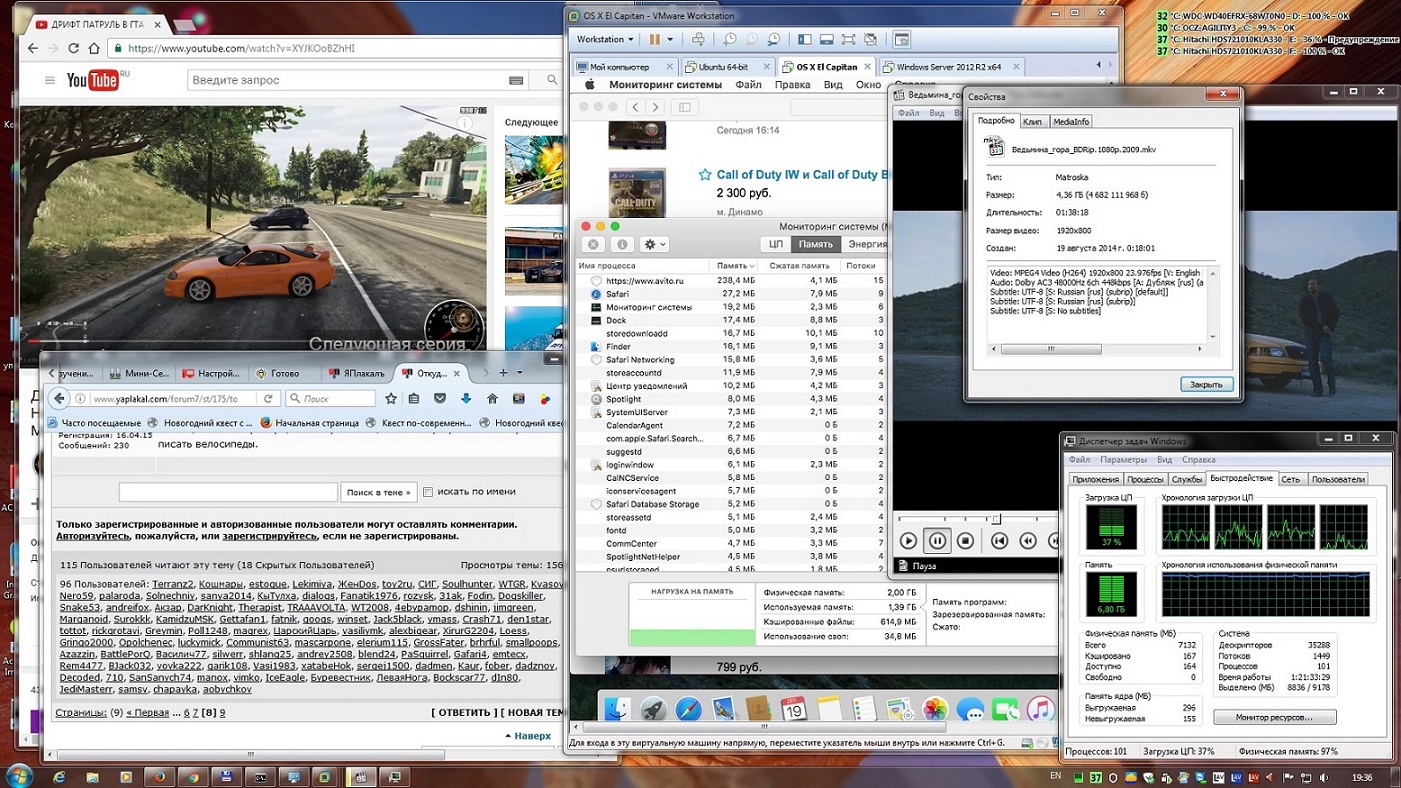This screenshot has height=788, width=1401.
Task: Toggle pause in the media player controls
Action: coord(937,541)
